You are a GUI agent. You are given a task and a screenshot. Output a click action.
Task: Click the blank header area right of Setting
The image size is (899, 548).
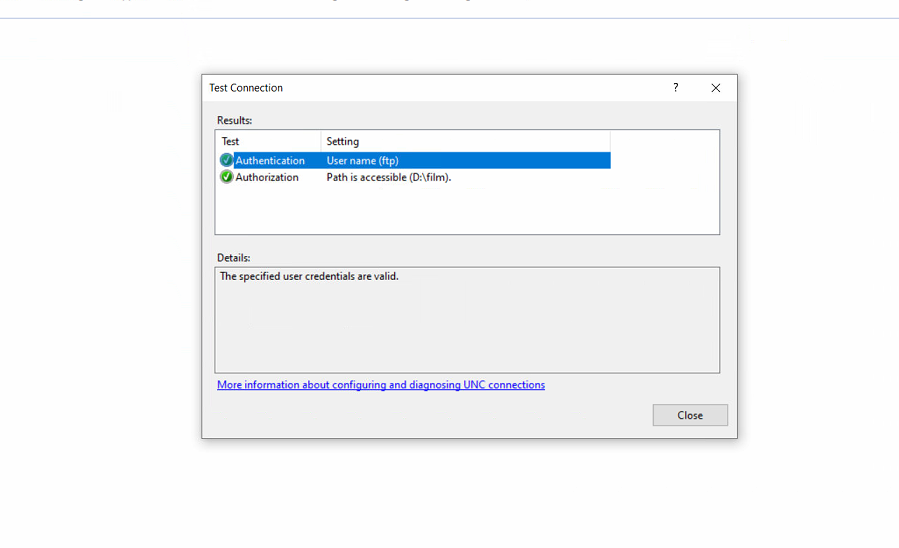pos(664,141)
